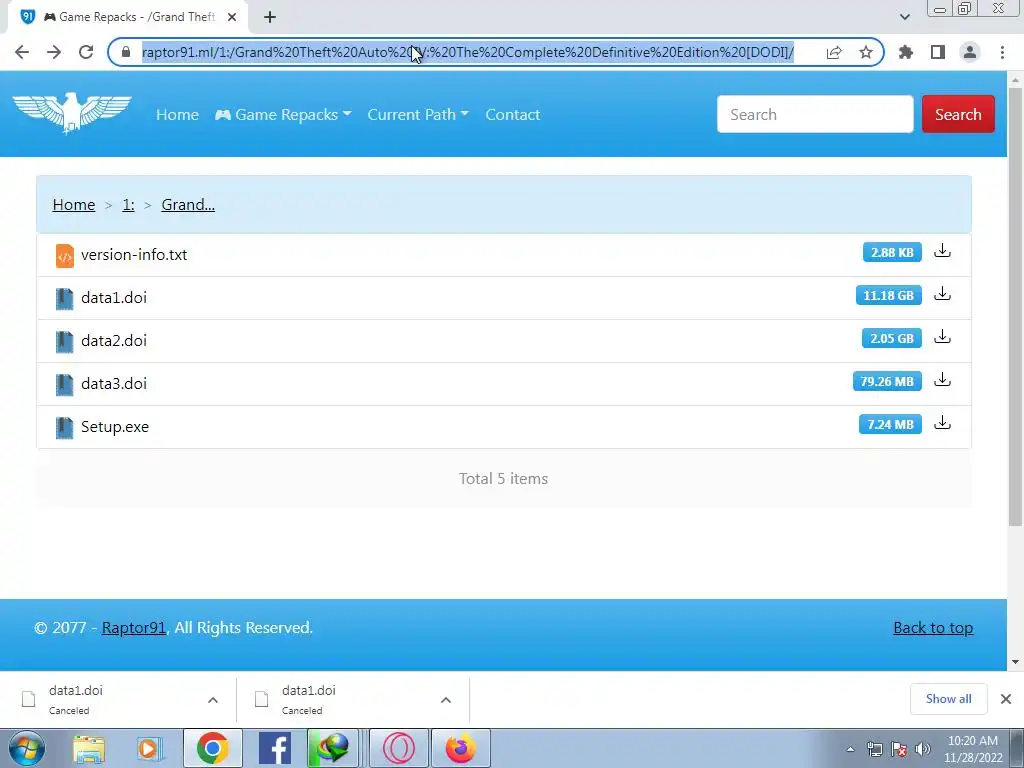
Task: Click the padlock site info icon
Action: 126,52
